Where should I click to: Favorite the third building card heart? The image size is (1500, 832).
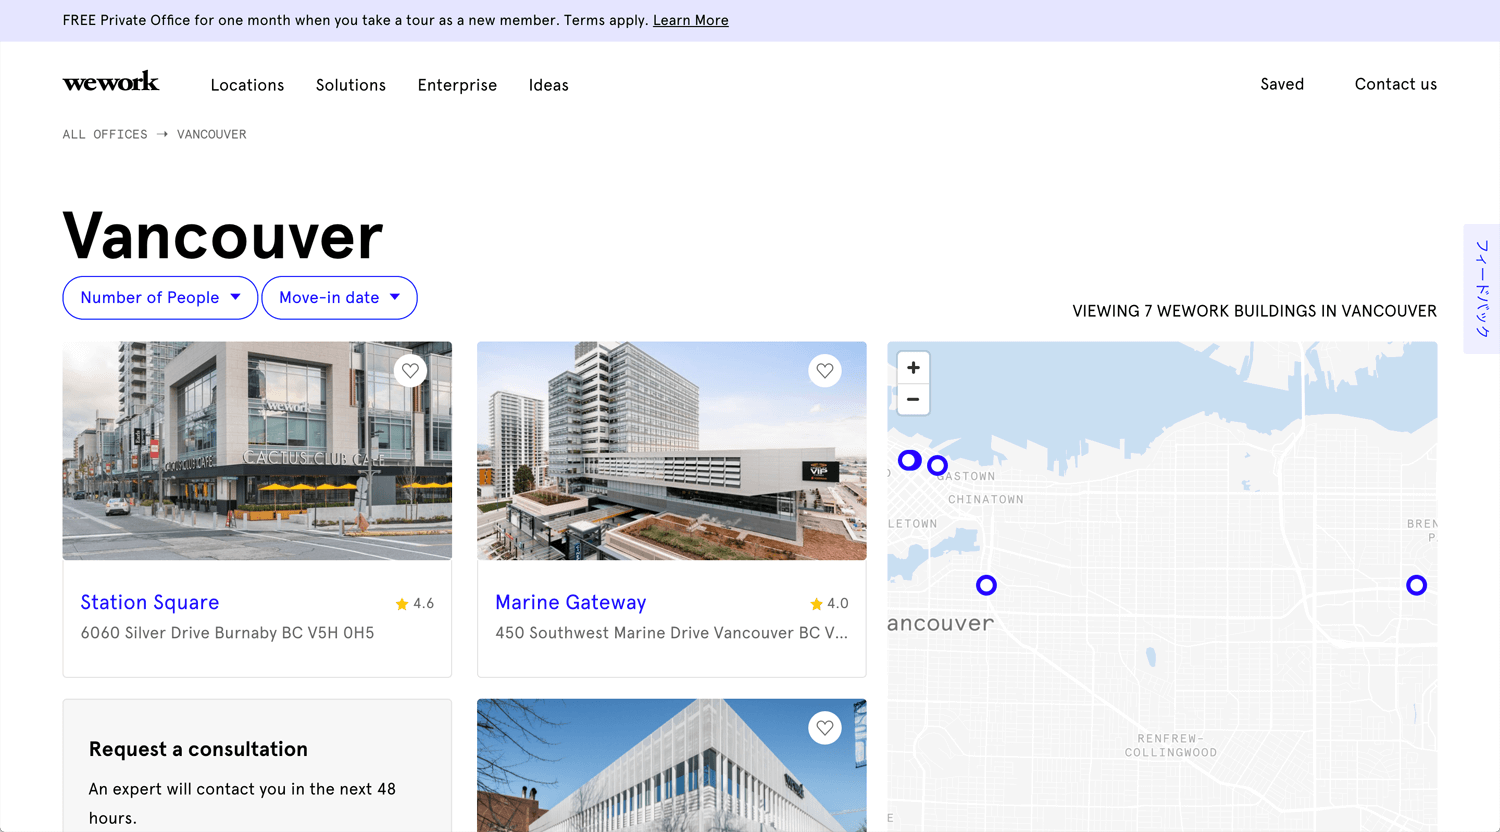tap(825, 728)
